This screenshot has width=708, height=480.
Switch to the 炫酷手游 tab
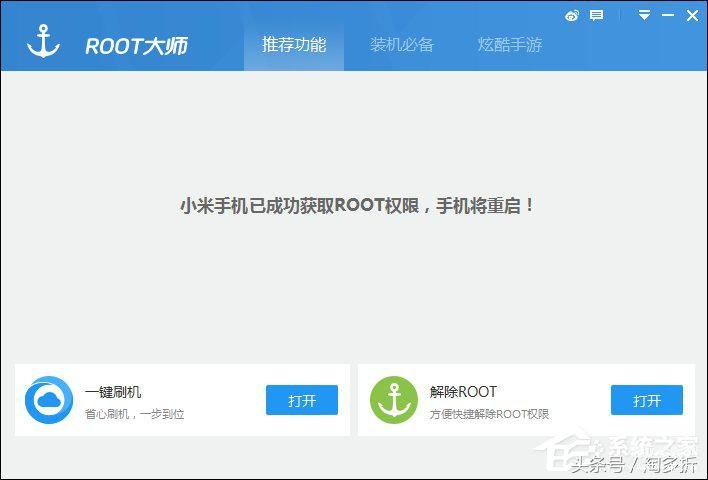coord(510,45)
